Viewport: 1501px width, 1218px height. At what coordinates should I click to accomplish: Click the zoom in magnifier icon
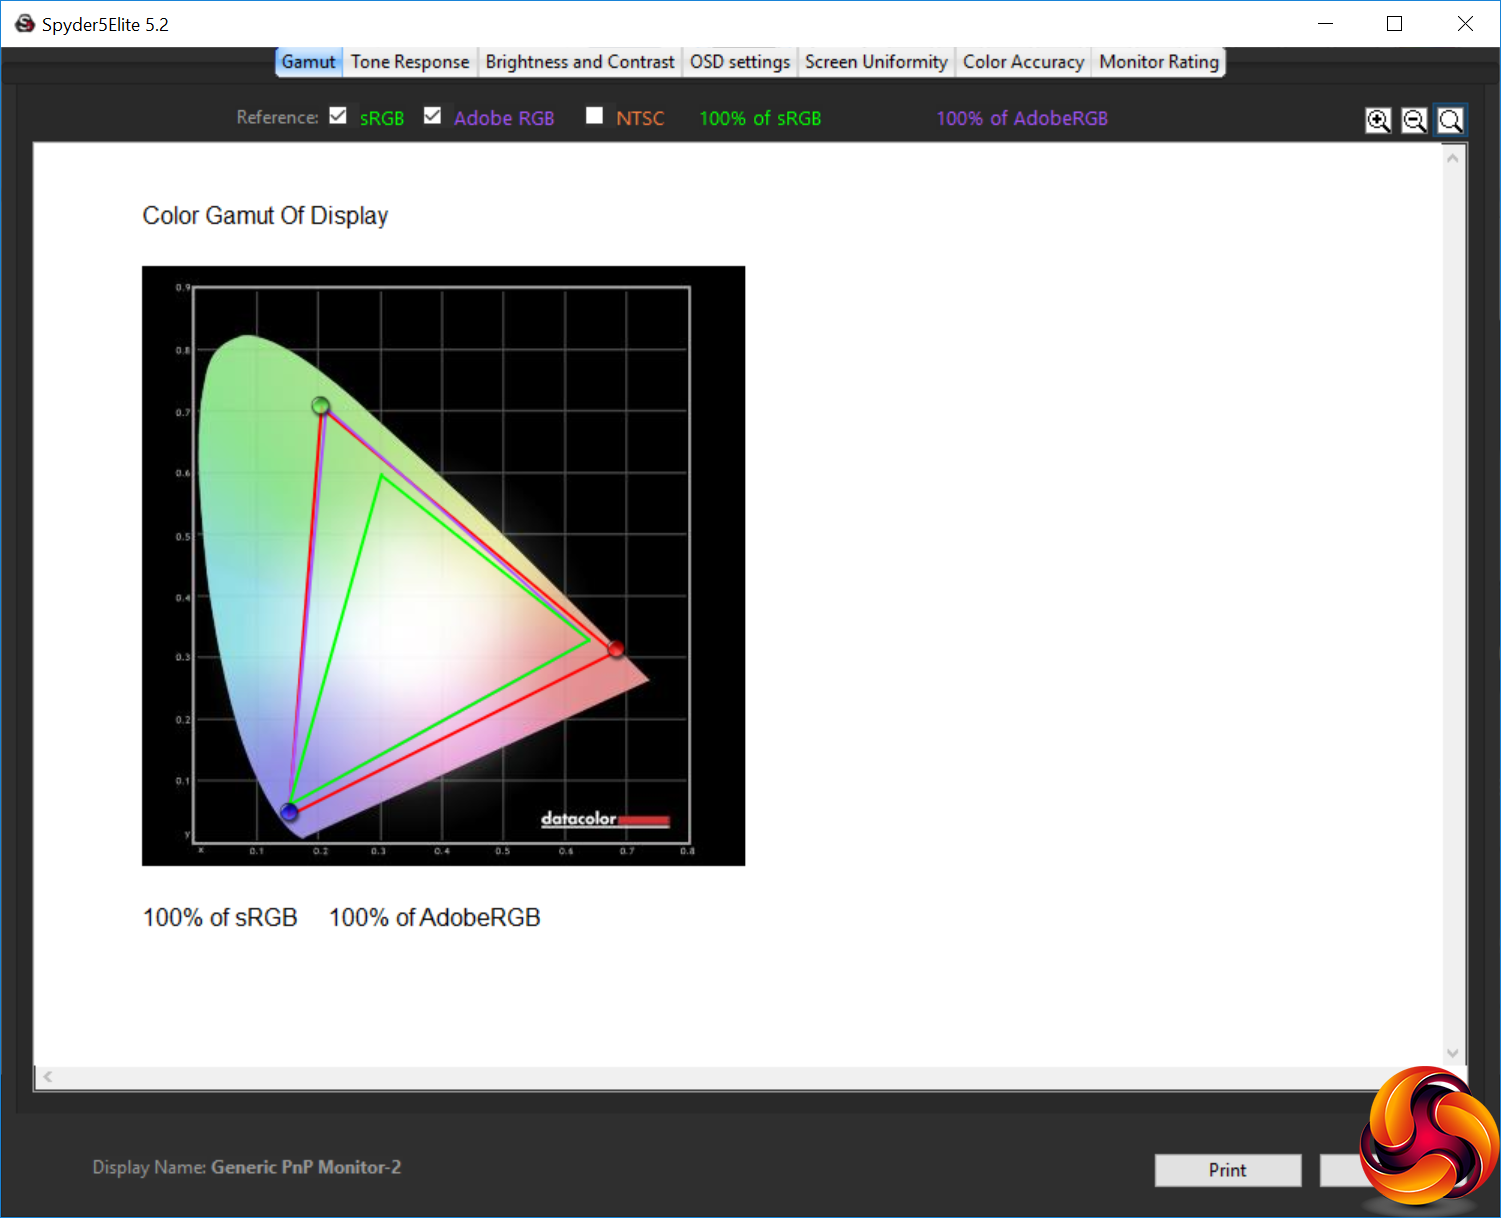click(x=1378, y=121)
